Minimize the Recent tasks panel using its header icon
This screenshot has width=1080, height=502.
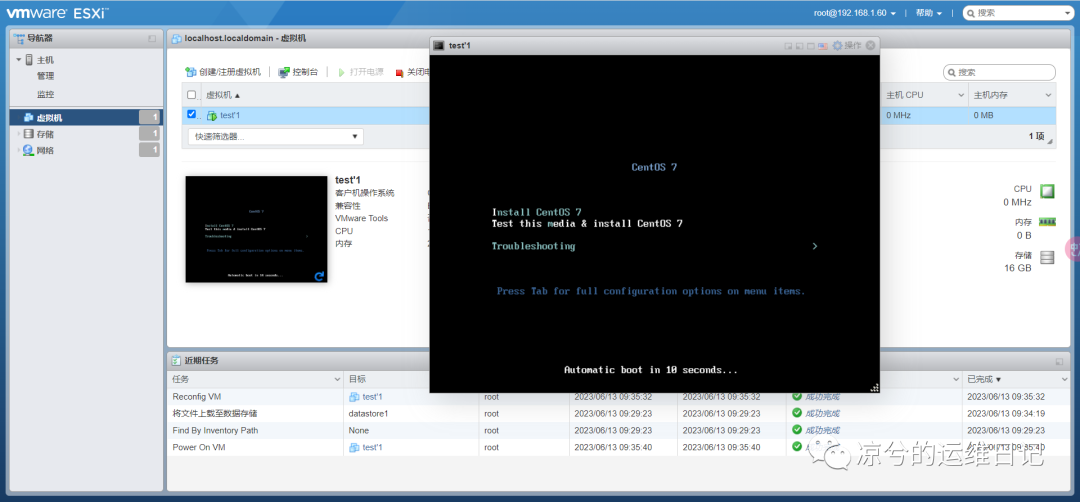1059,361
